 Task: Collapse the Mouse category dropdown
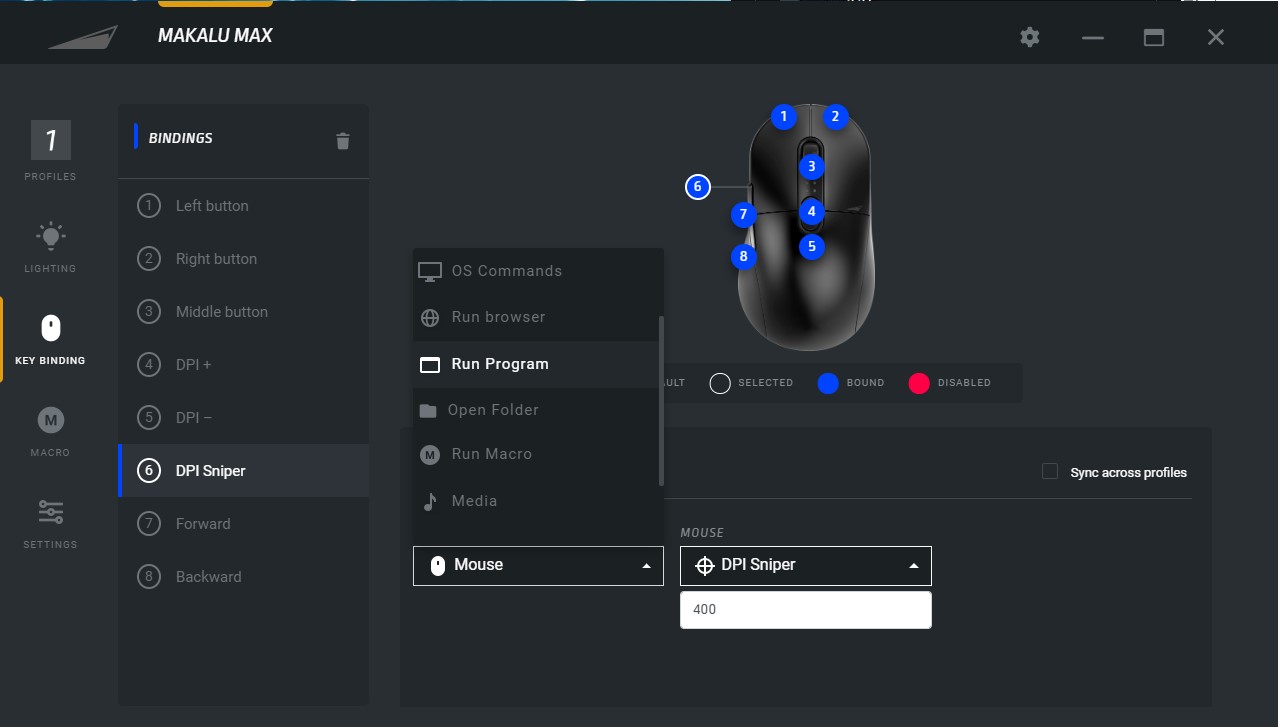[x=538, y=565]
